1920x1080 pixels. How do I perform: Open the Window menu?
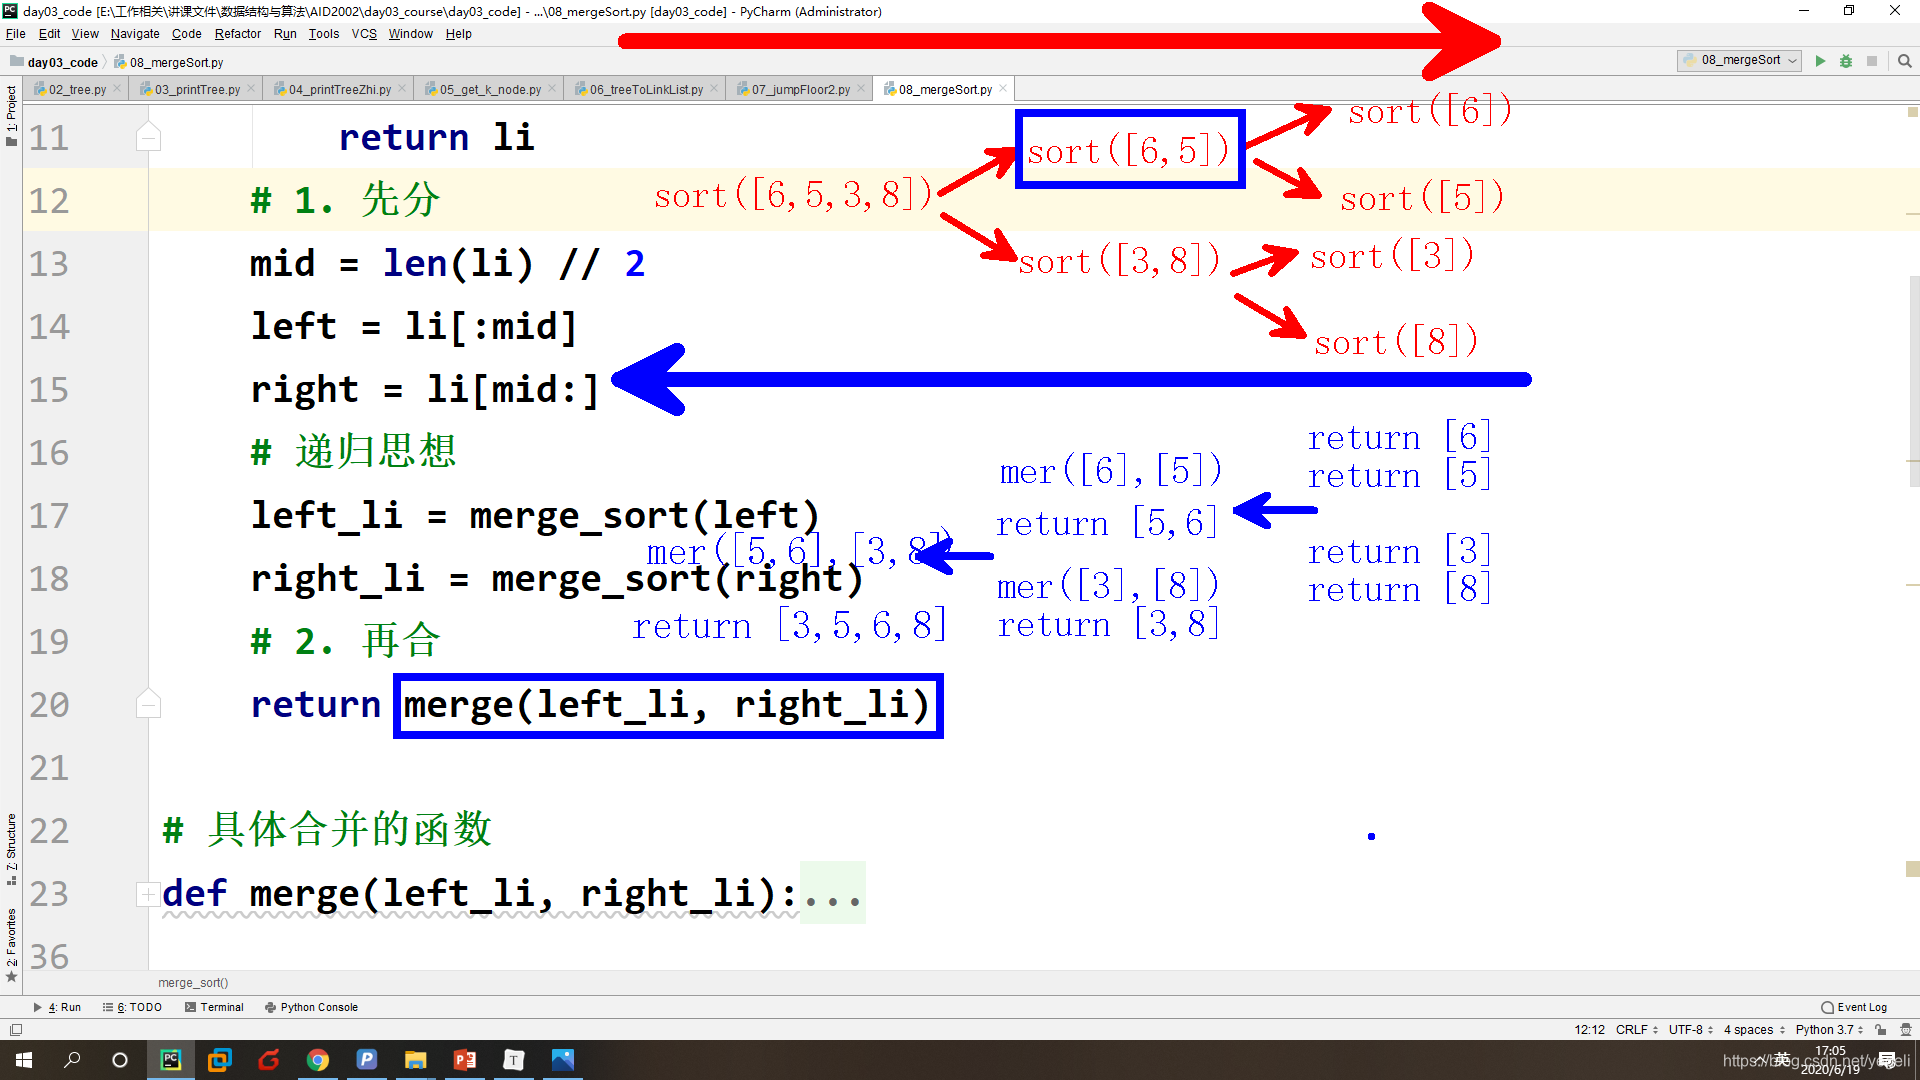(411, 34)
